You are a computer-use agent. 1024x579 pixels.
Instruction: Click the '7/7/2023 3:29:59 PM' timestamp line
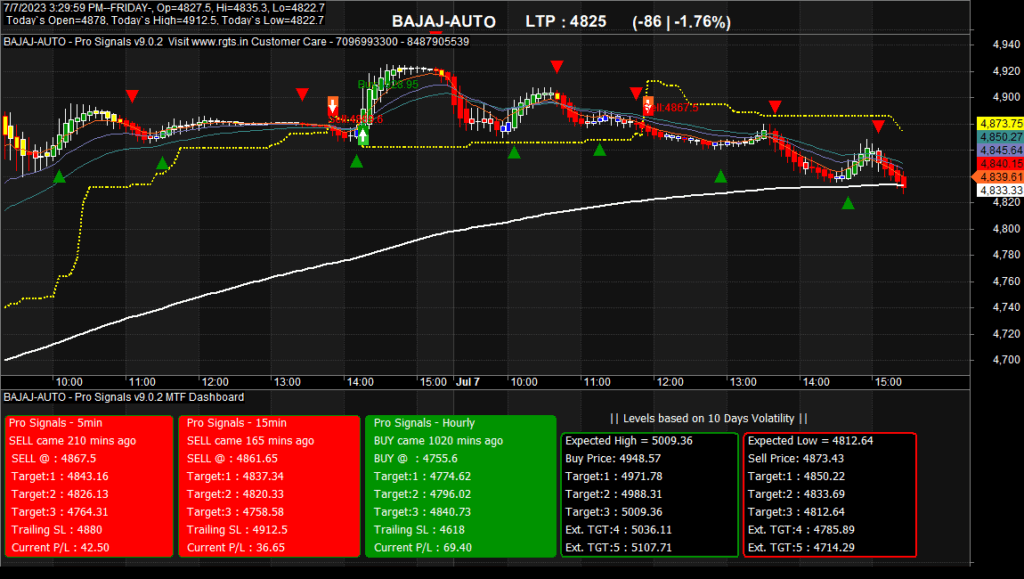pos(165,8)
